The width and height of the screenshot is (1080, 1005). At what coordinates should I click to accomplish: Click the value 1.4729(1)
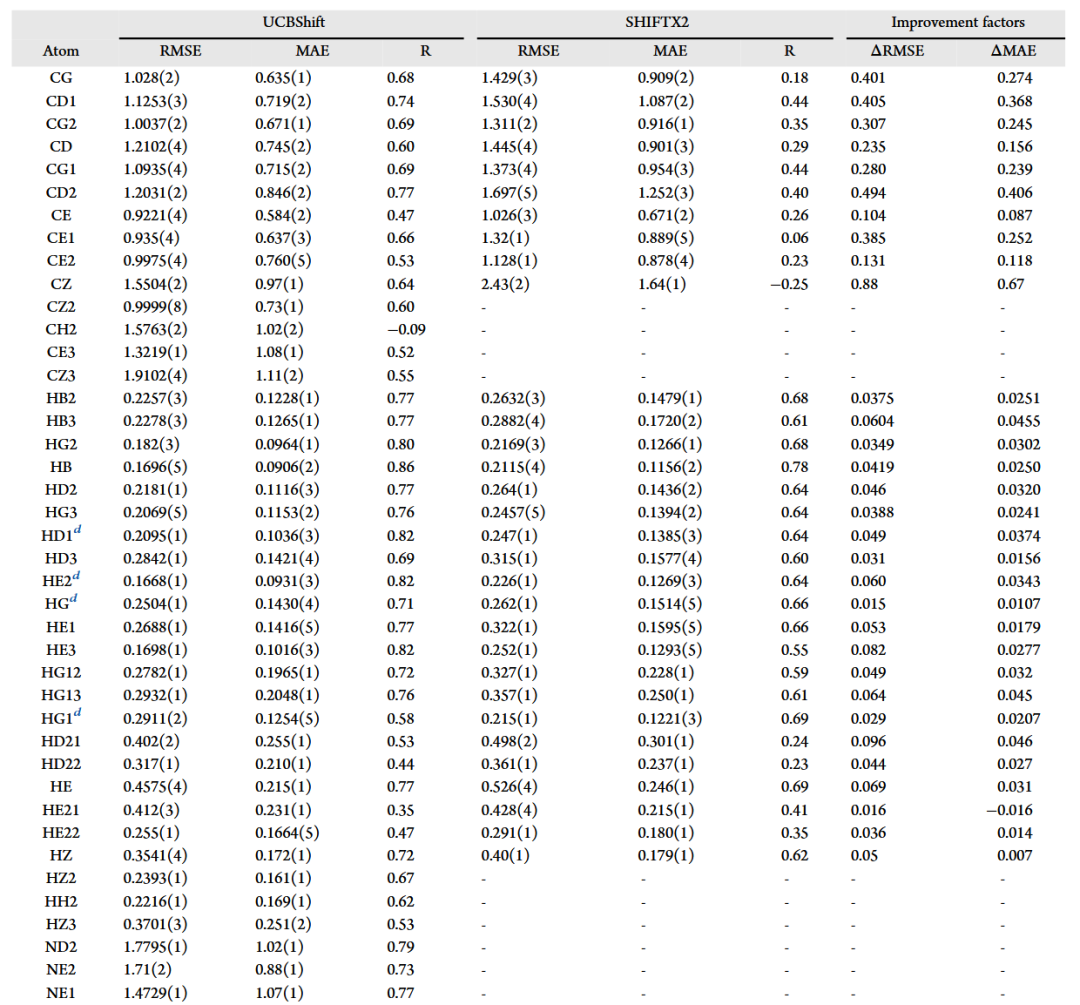click(x=155, y=993)
